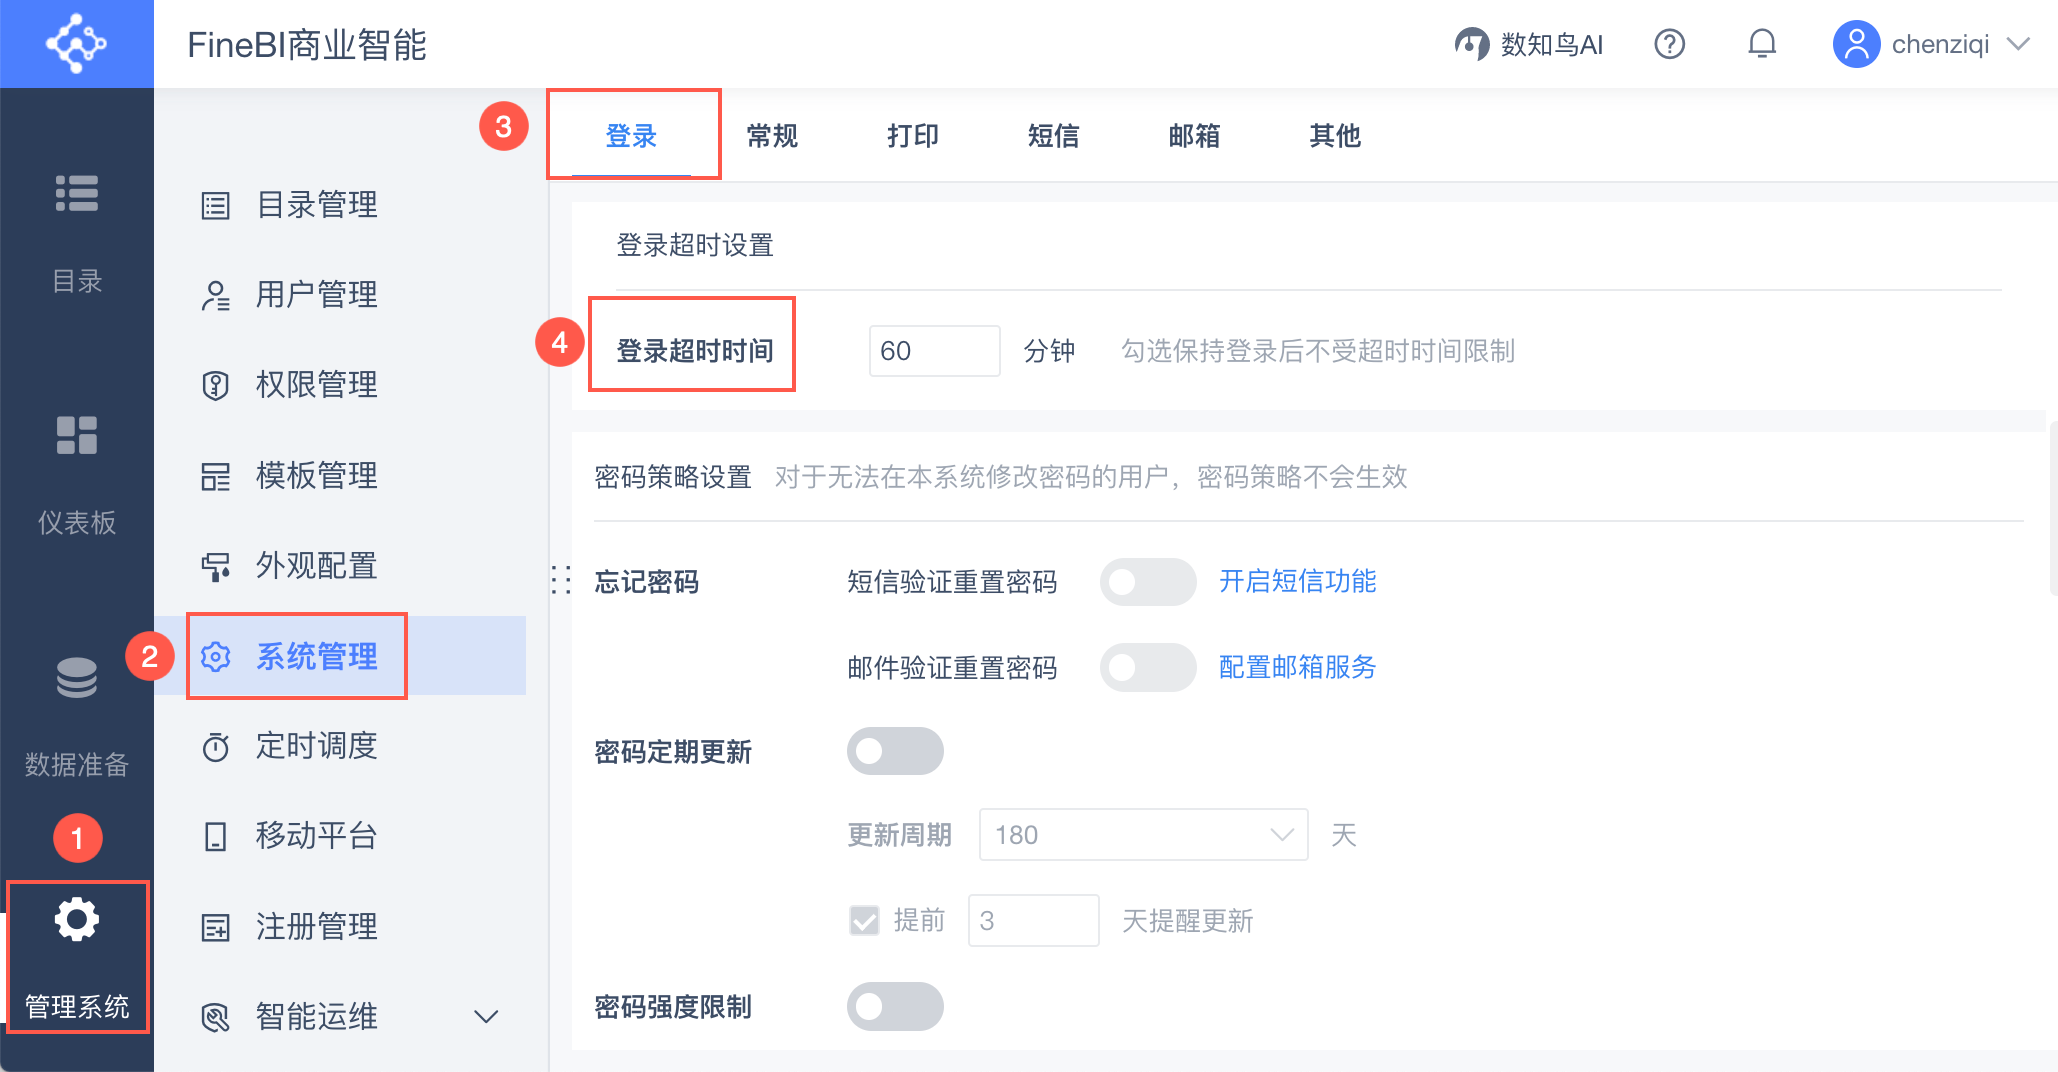2058x1072 pixels.
Task: Click the FineBI logo icon
Action: click(76, 44)
